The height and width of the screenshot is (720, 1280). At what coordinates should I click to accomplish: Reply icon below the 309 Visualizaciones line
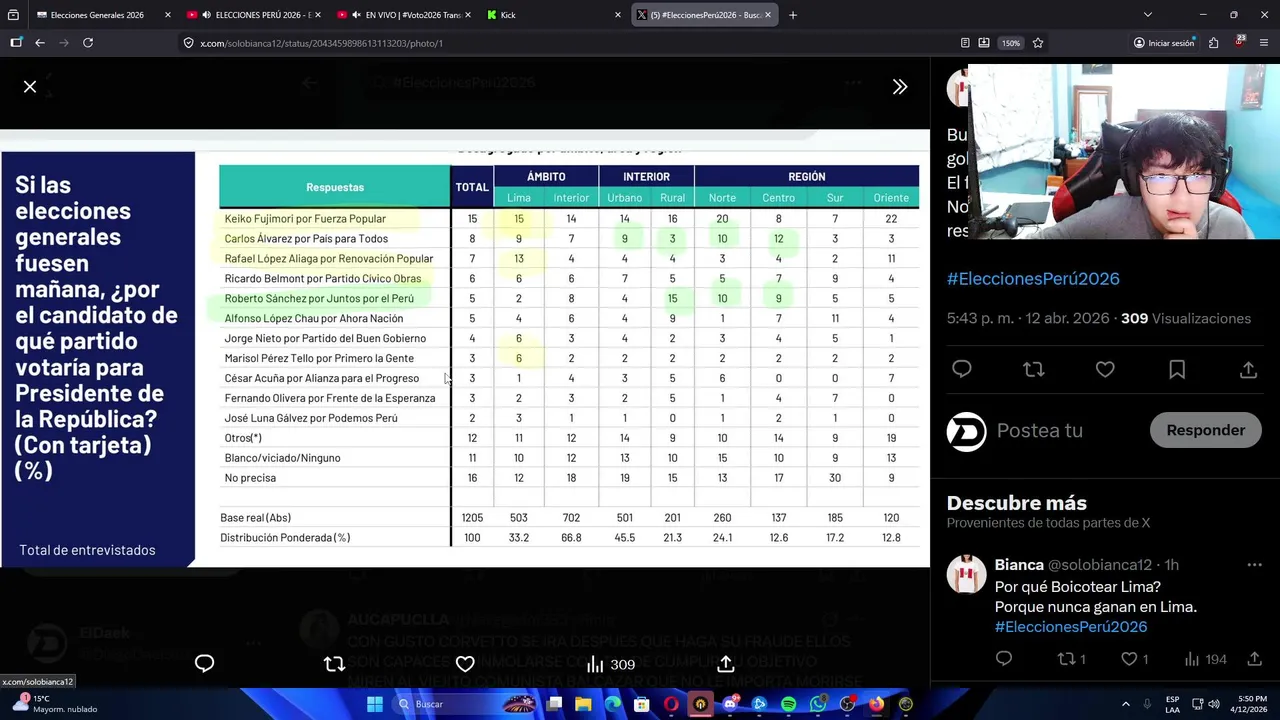coord(962,370)
